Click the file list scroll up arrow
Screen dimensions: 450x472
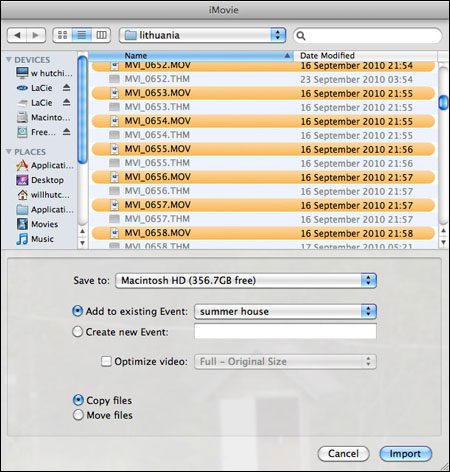[443, 231]
